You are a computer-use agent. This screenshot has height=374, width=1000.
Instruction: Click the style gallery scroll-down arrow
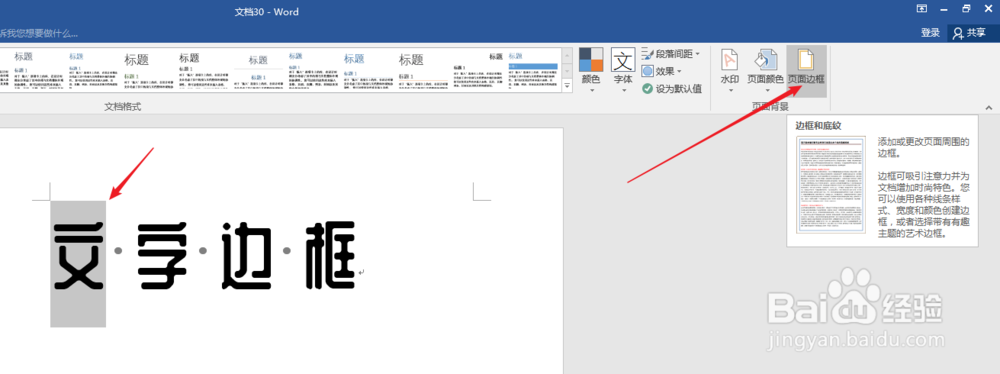pyautogui.click(x=568, y=70)
